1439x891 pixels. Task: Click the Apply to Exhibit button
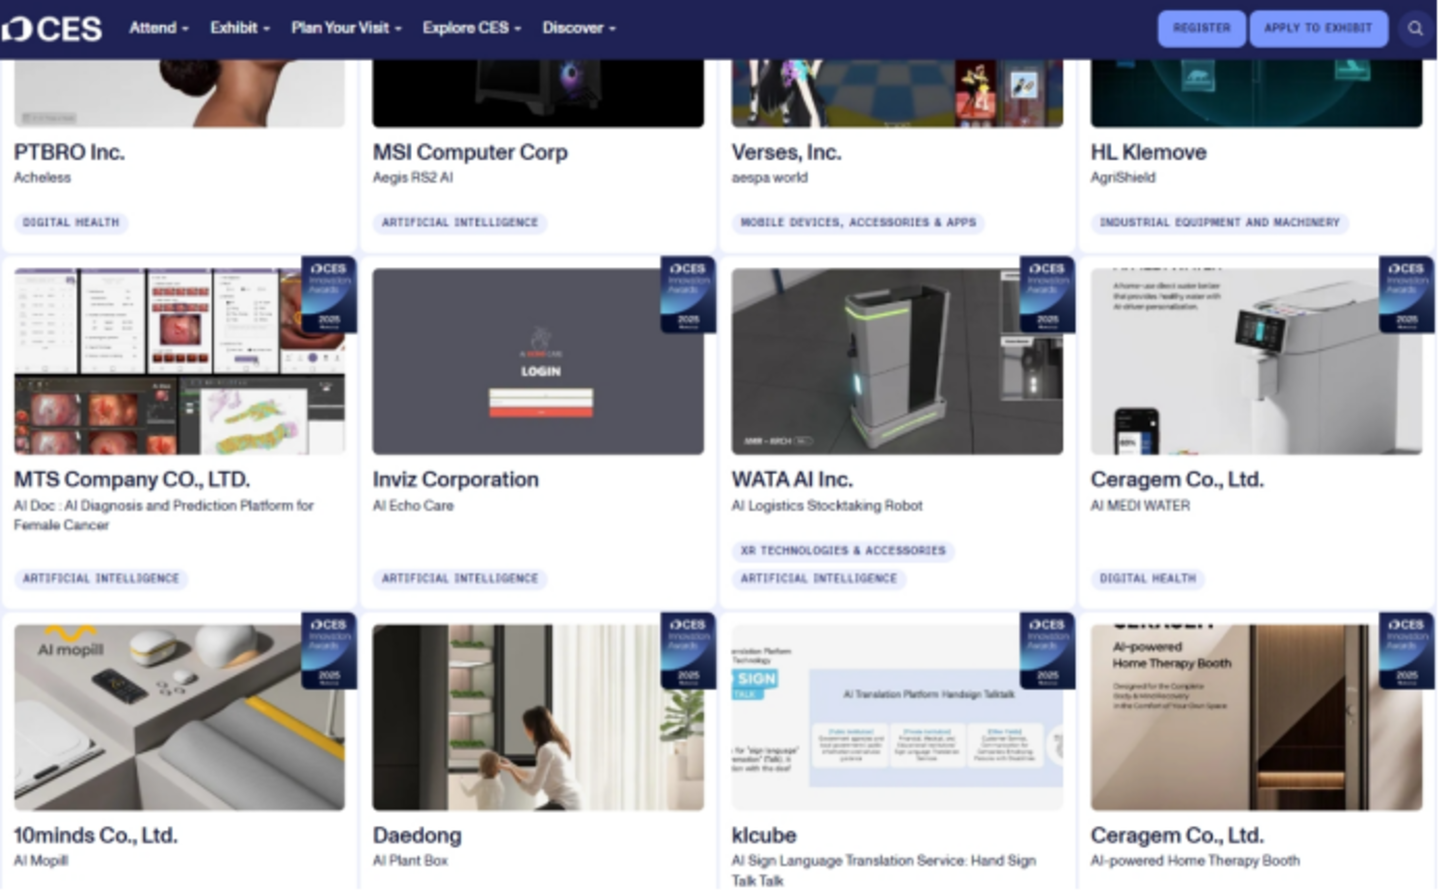click(x=1318, y=28)
